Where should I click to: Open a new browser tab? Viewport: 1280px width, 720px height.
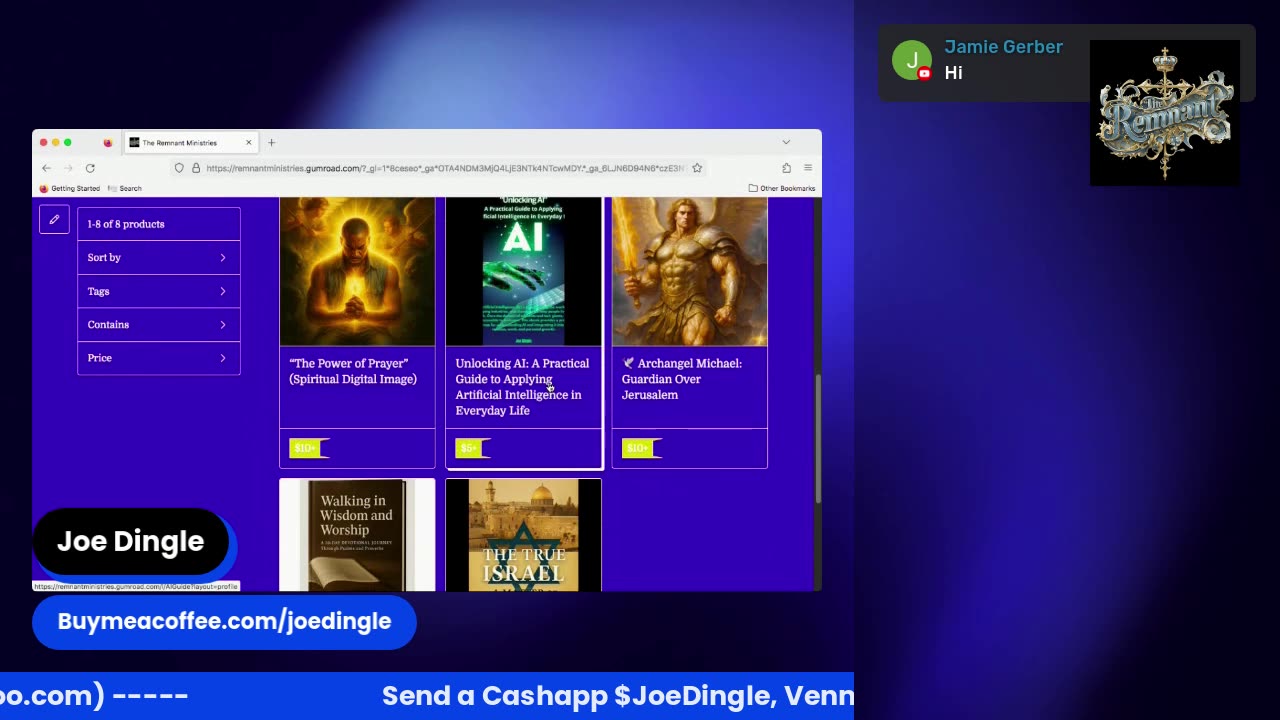point(271,143)
